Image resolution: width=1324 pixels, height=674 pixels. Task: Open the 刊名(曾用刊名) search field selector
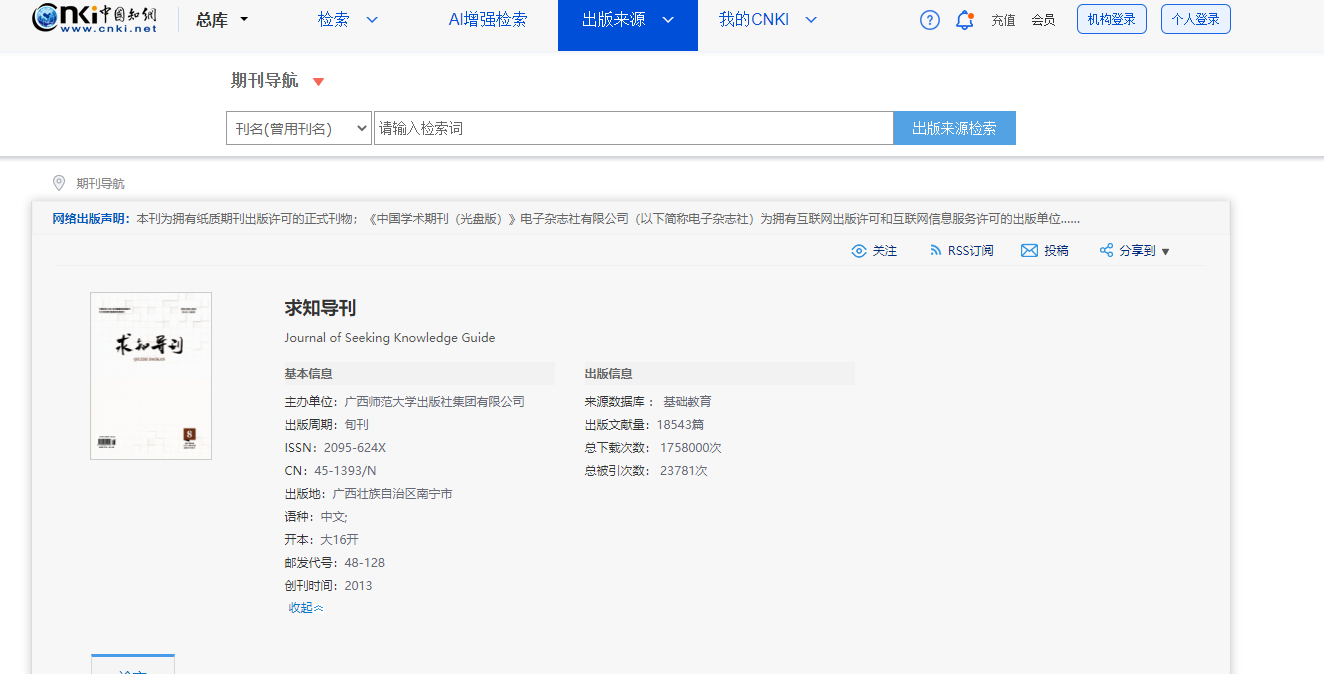(x=299, y=128)
